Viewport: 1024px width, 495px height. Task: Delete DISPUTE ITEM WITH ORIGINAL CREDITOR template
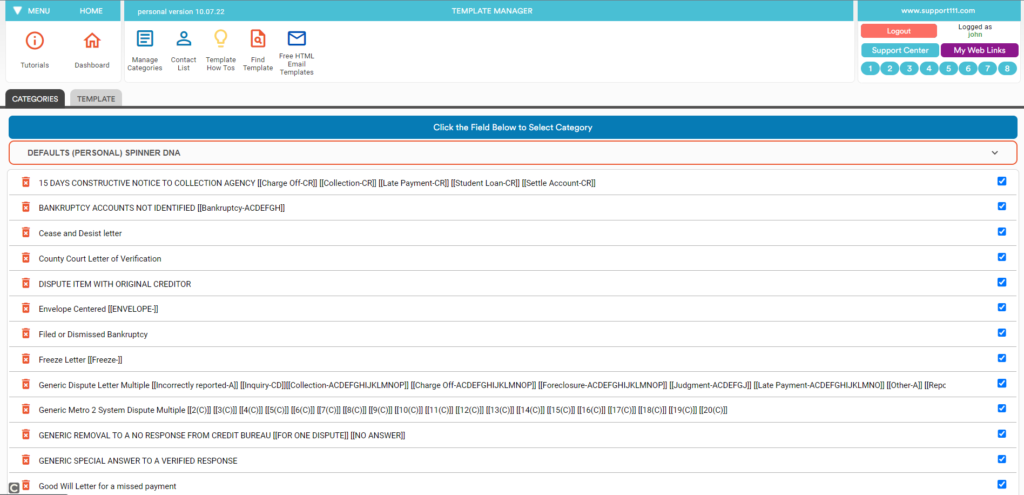pos(26,283)
